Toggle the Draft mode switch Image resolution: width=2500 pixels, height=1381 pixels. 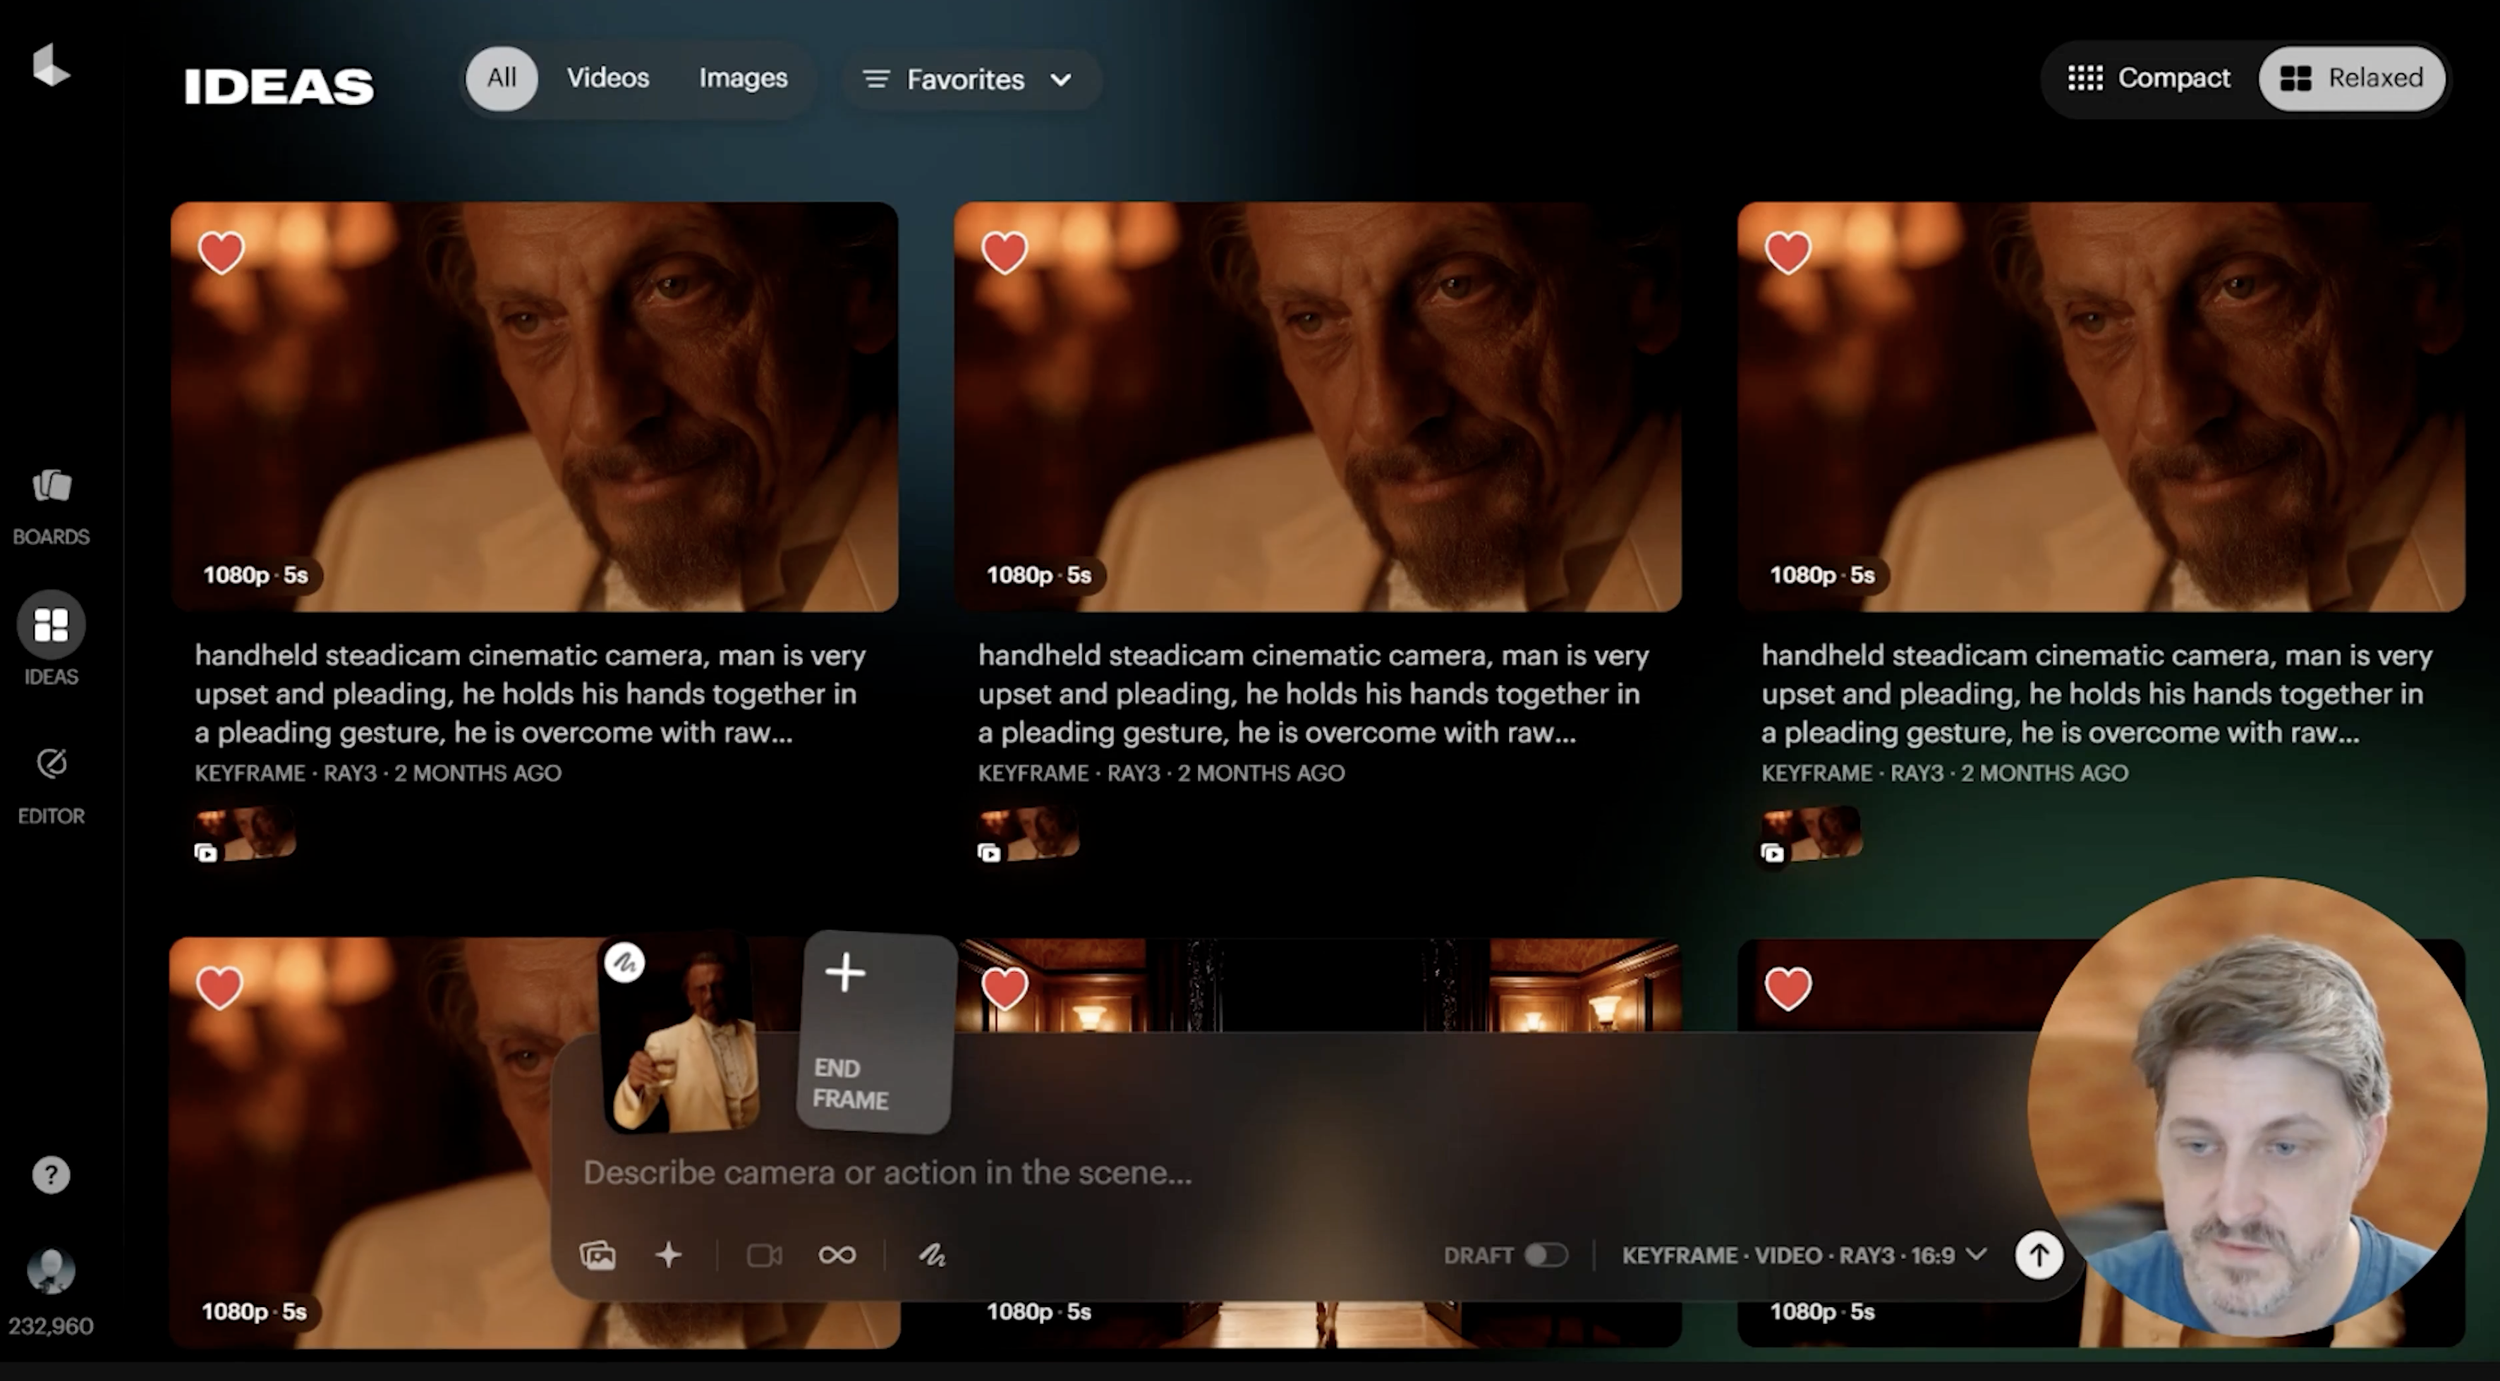(x=1545, y=1254)
